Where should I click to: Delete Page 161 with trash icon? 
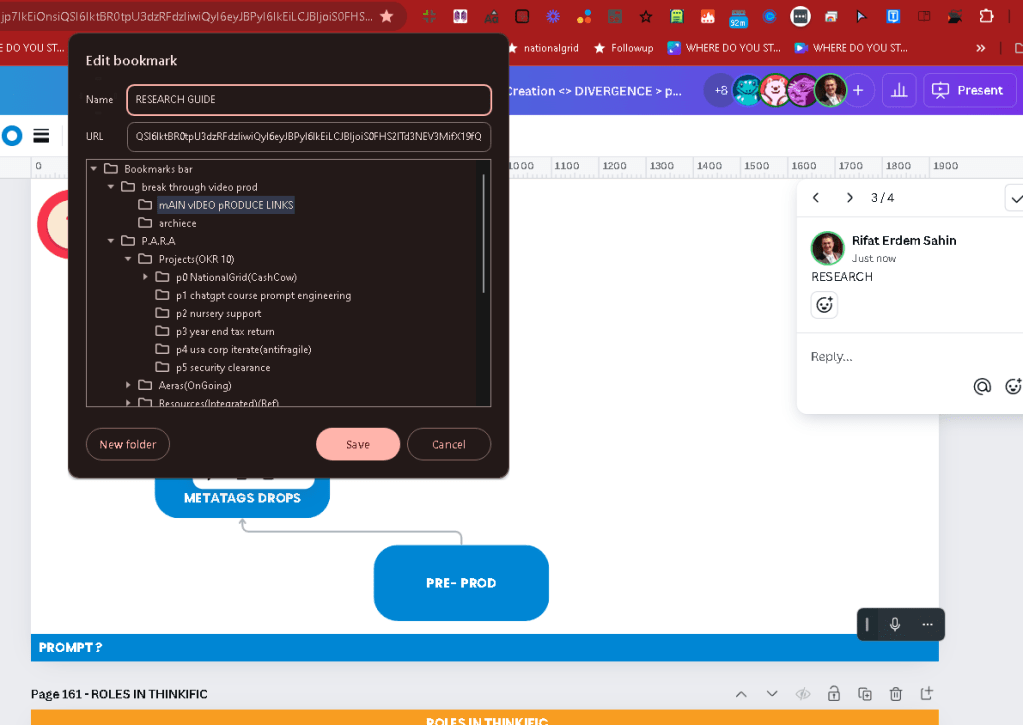click(x=896, y=694)
